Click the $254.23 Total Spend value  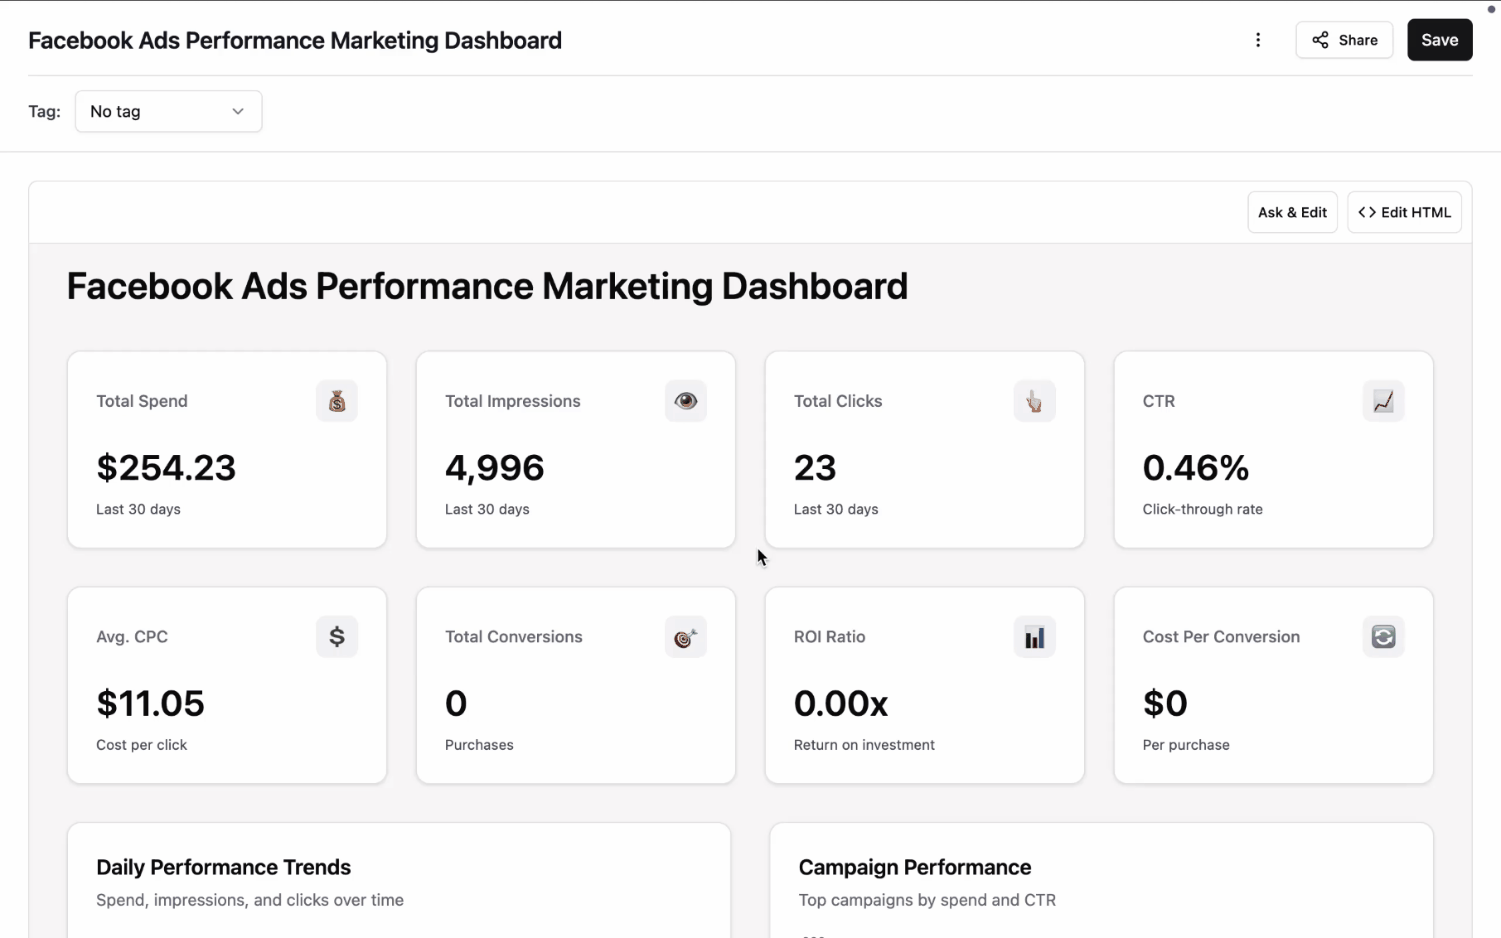(x=166, y=467)
